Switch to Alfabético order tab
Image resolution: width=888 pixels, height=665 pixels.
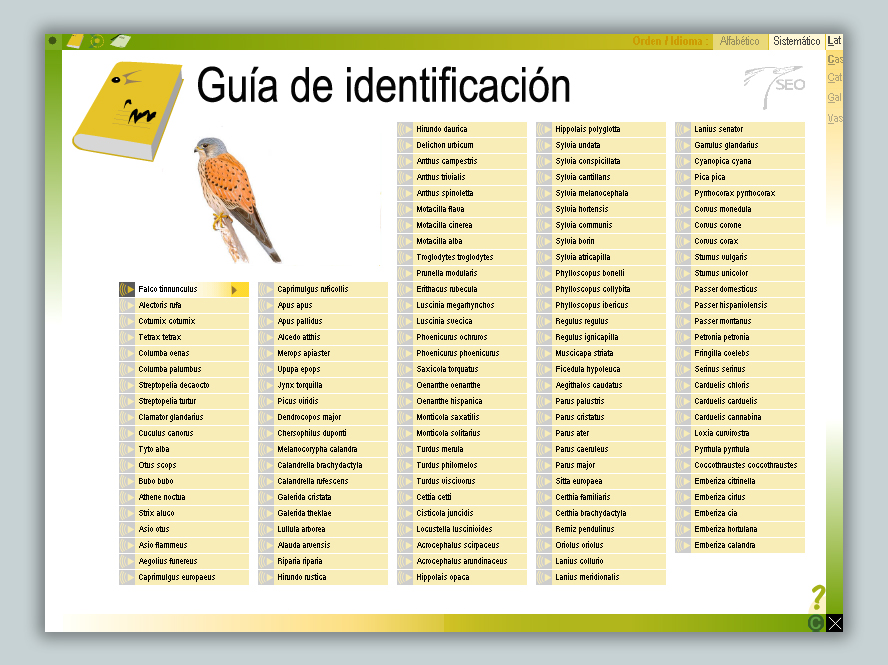point(739,42)
